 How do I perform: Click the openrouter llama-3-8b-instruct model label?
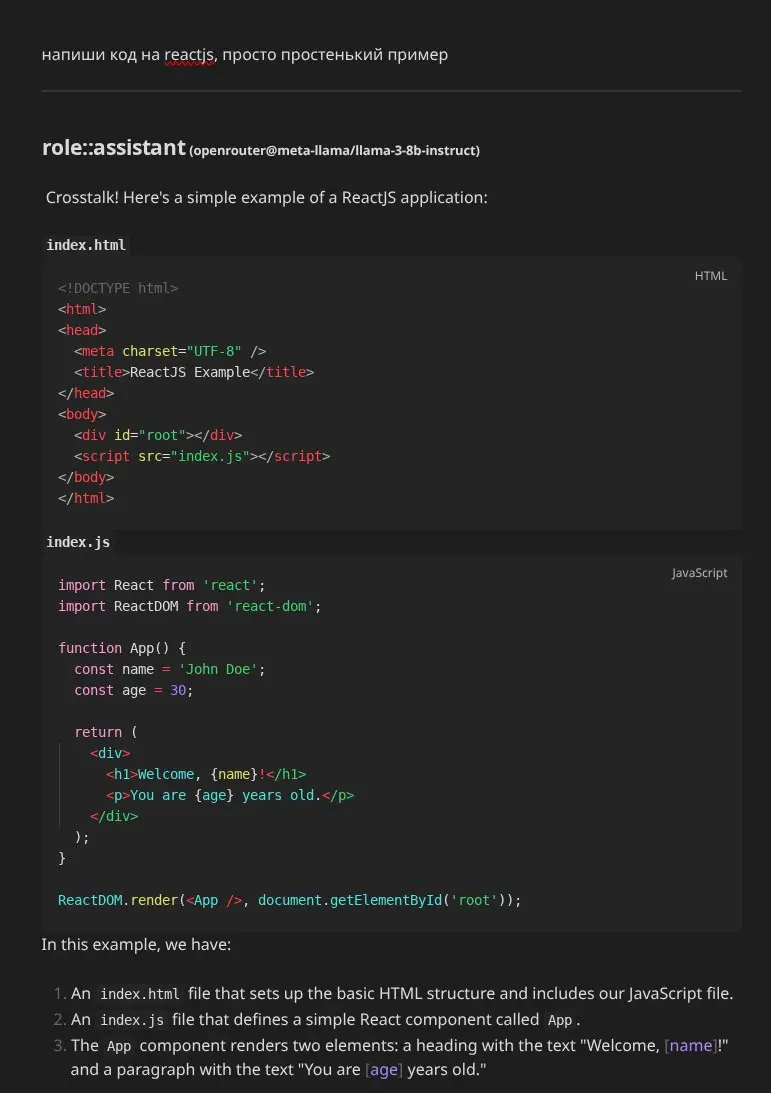pos(334,151)
